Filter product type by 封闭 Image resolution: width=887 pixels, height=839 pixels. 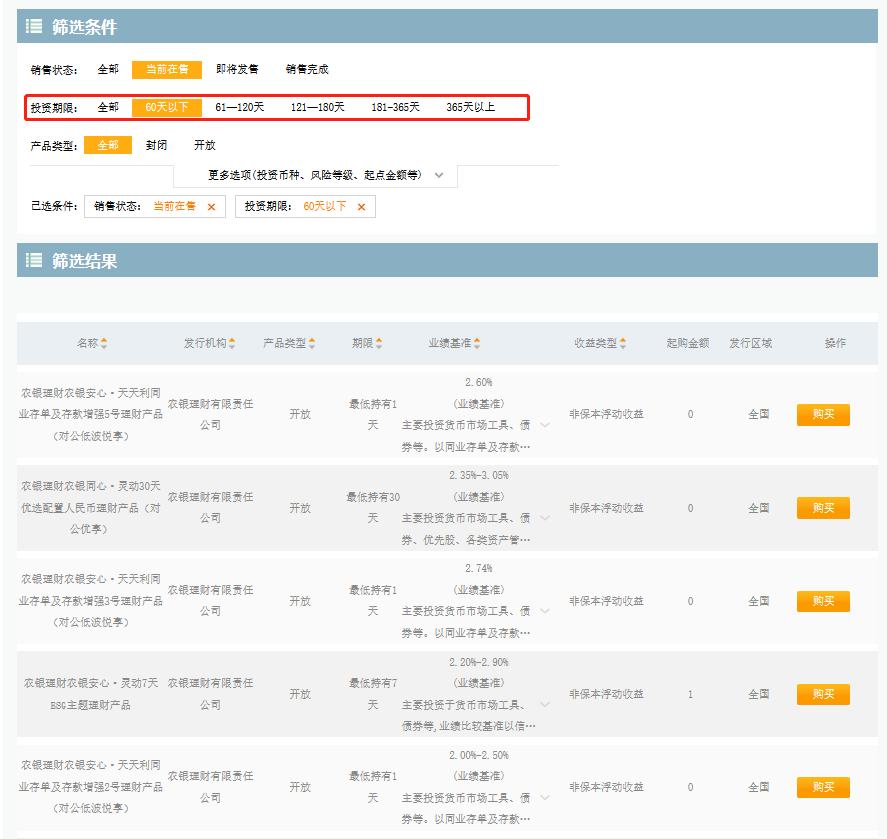(156, 145)
